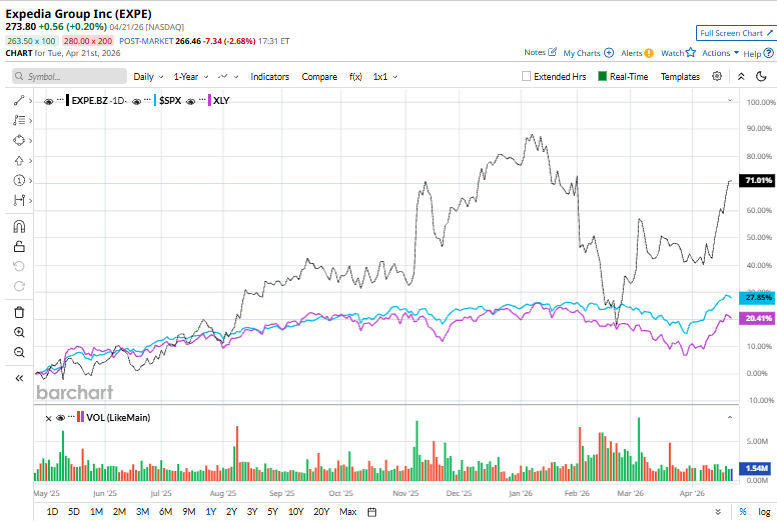Hide the XLY comparison eye icon
This screenshot has width=777, height=522.
tap(191, 101)
